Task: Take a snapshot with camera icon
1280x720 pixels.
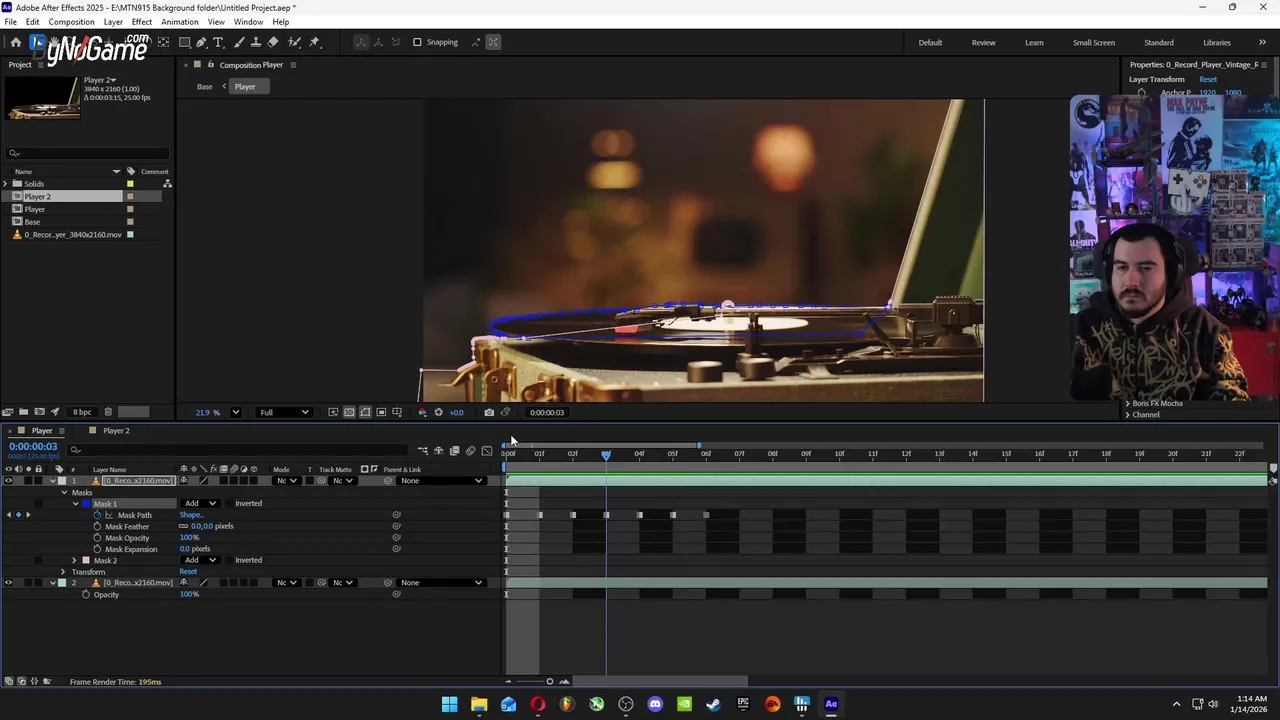Action: (x=489, y=412)
